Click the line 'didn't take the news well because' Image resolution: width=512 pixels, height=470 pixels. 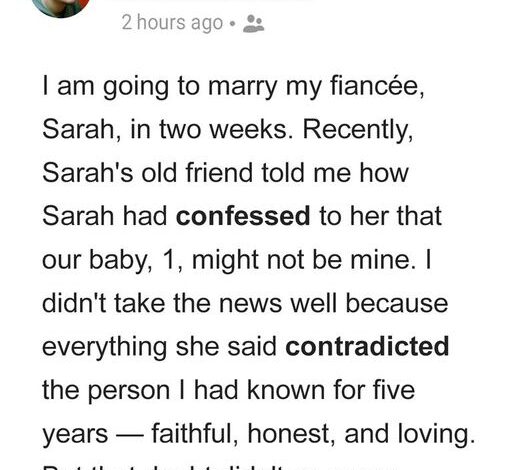pyautogui.click(x=245, y=303)
